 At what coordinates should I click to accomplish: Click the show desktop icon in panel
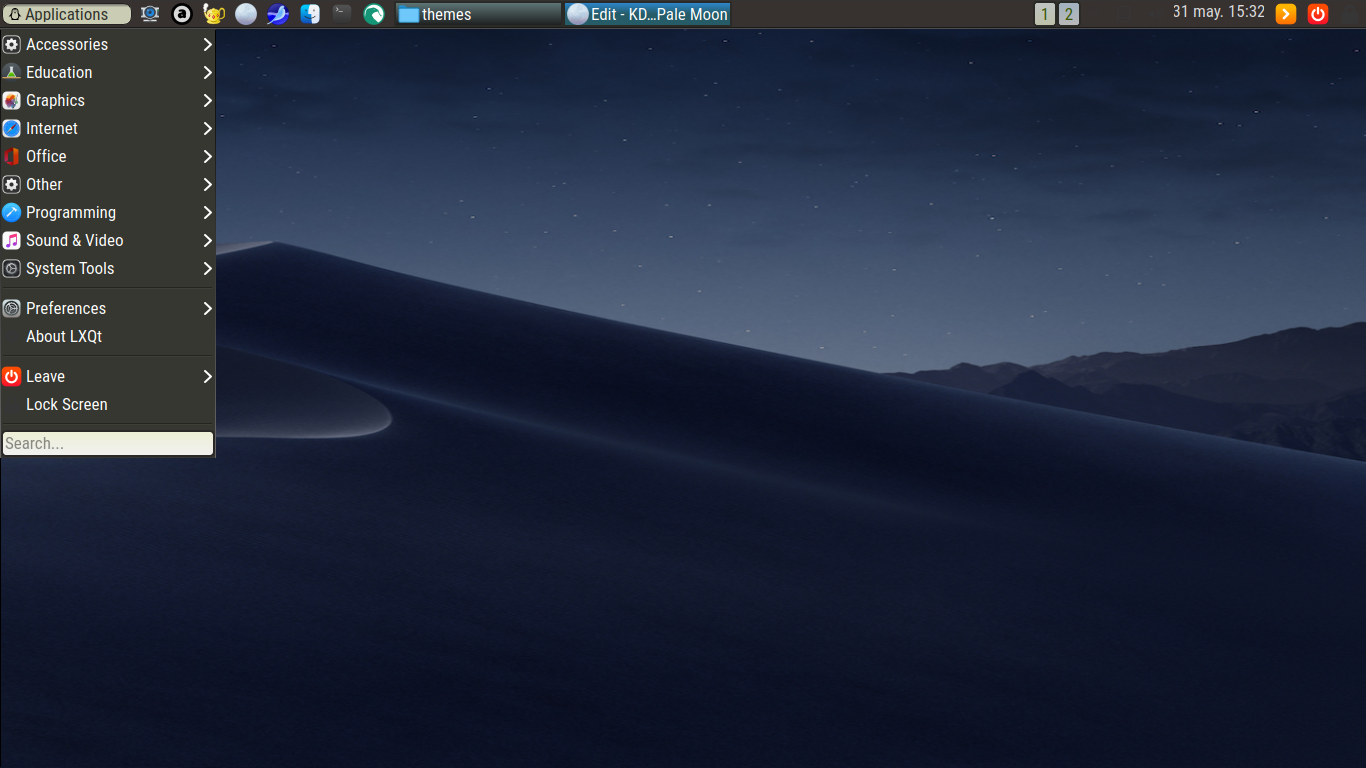pyautogui.click(x=150, y=14)
